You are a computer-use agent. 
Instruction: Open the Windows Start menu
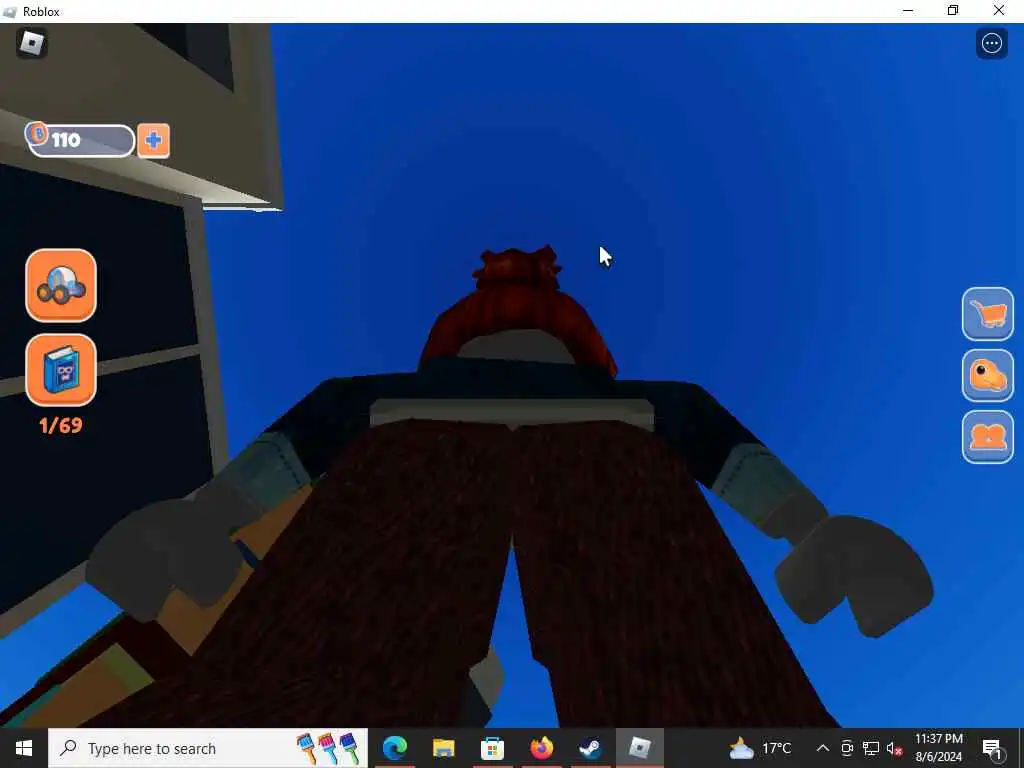pyautogui.click(x=24, y=748)
